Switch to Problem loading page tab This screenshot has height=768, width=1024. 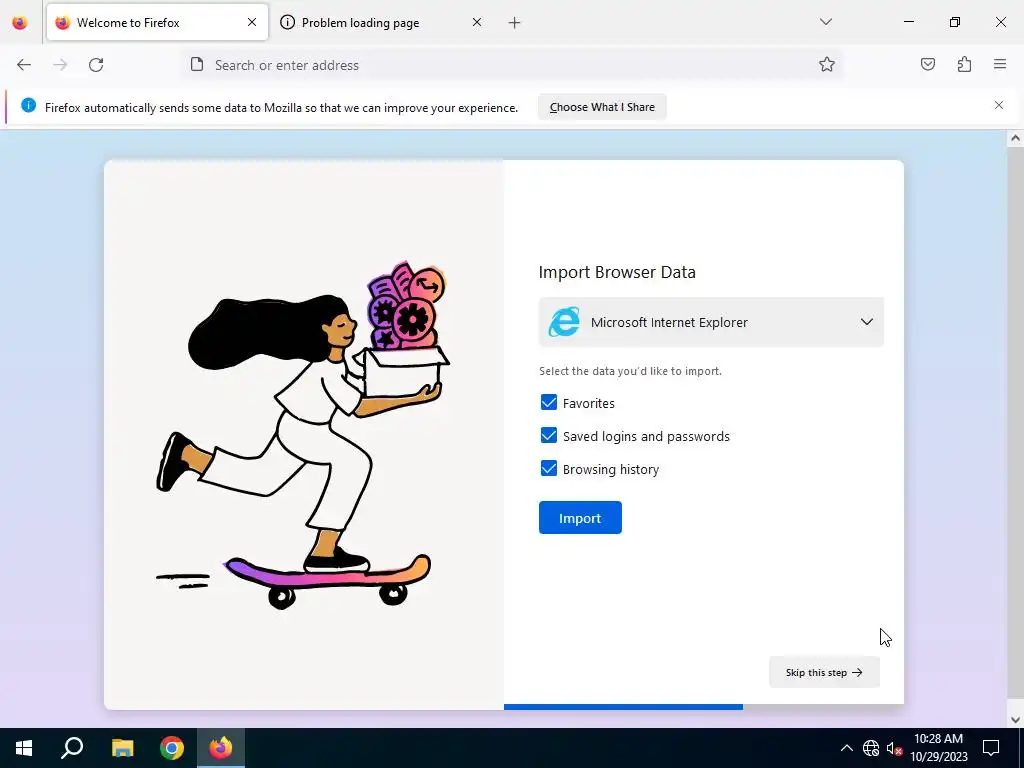382,23
